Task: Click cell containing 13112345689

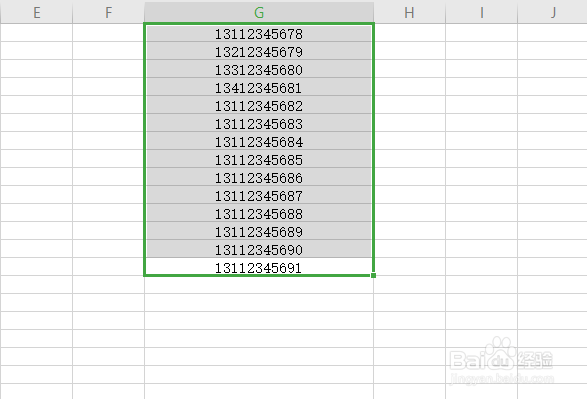Action: 259,231
